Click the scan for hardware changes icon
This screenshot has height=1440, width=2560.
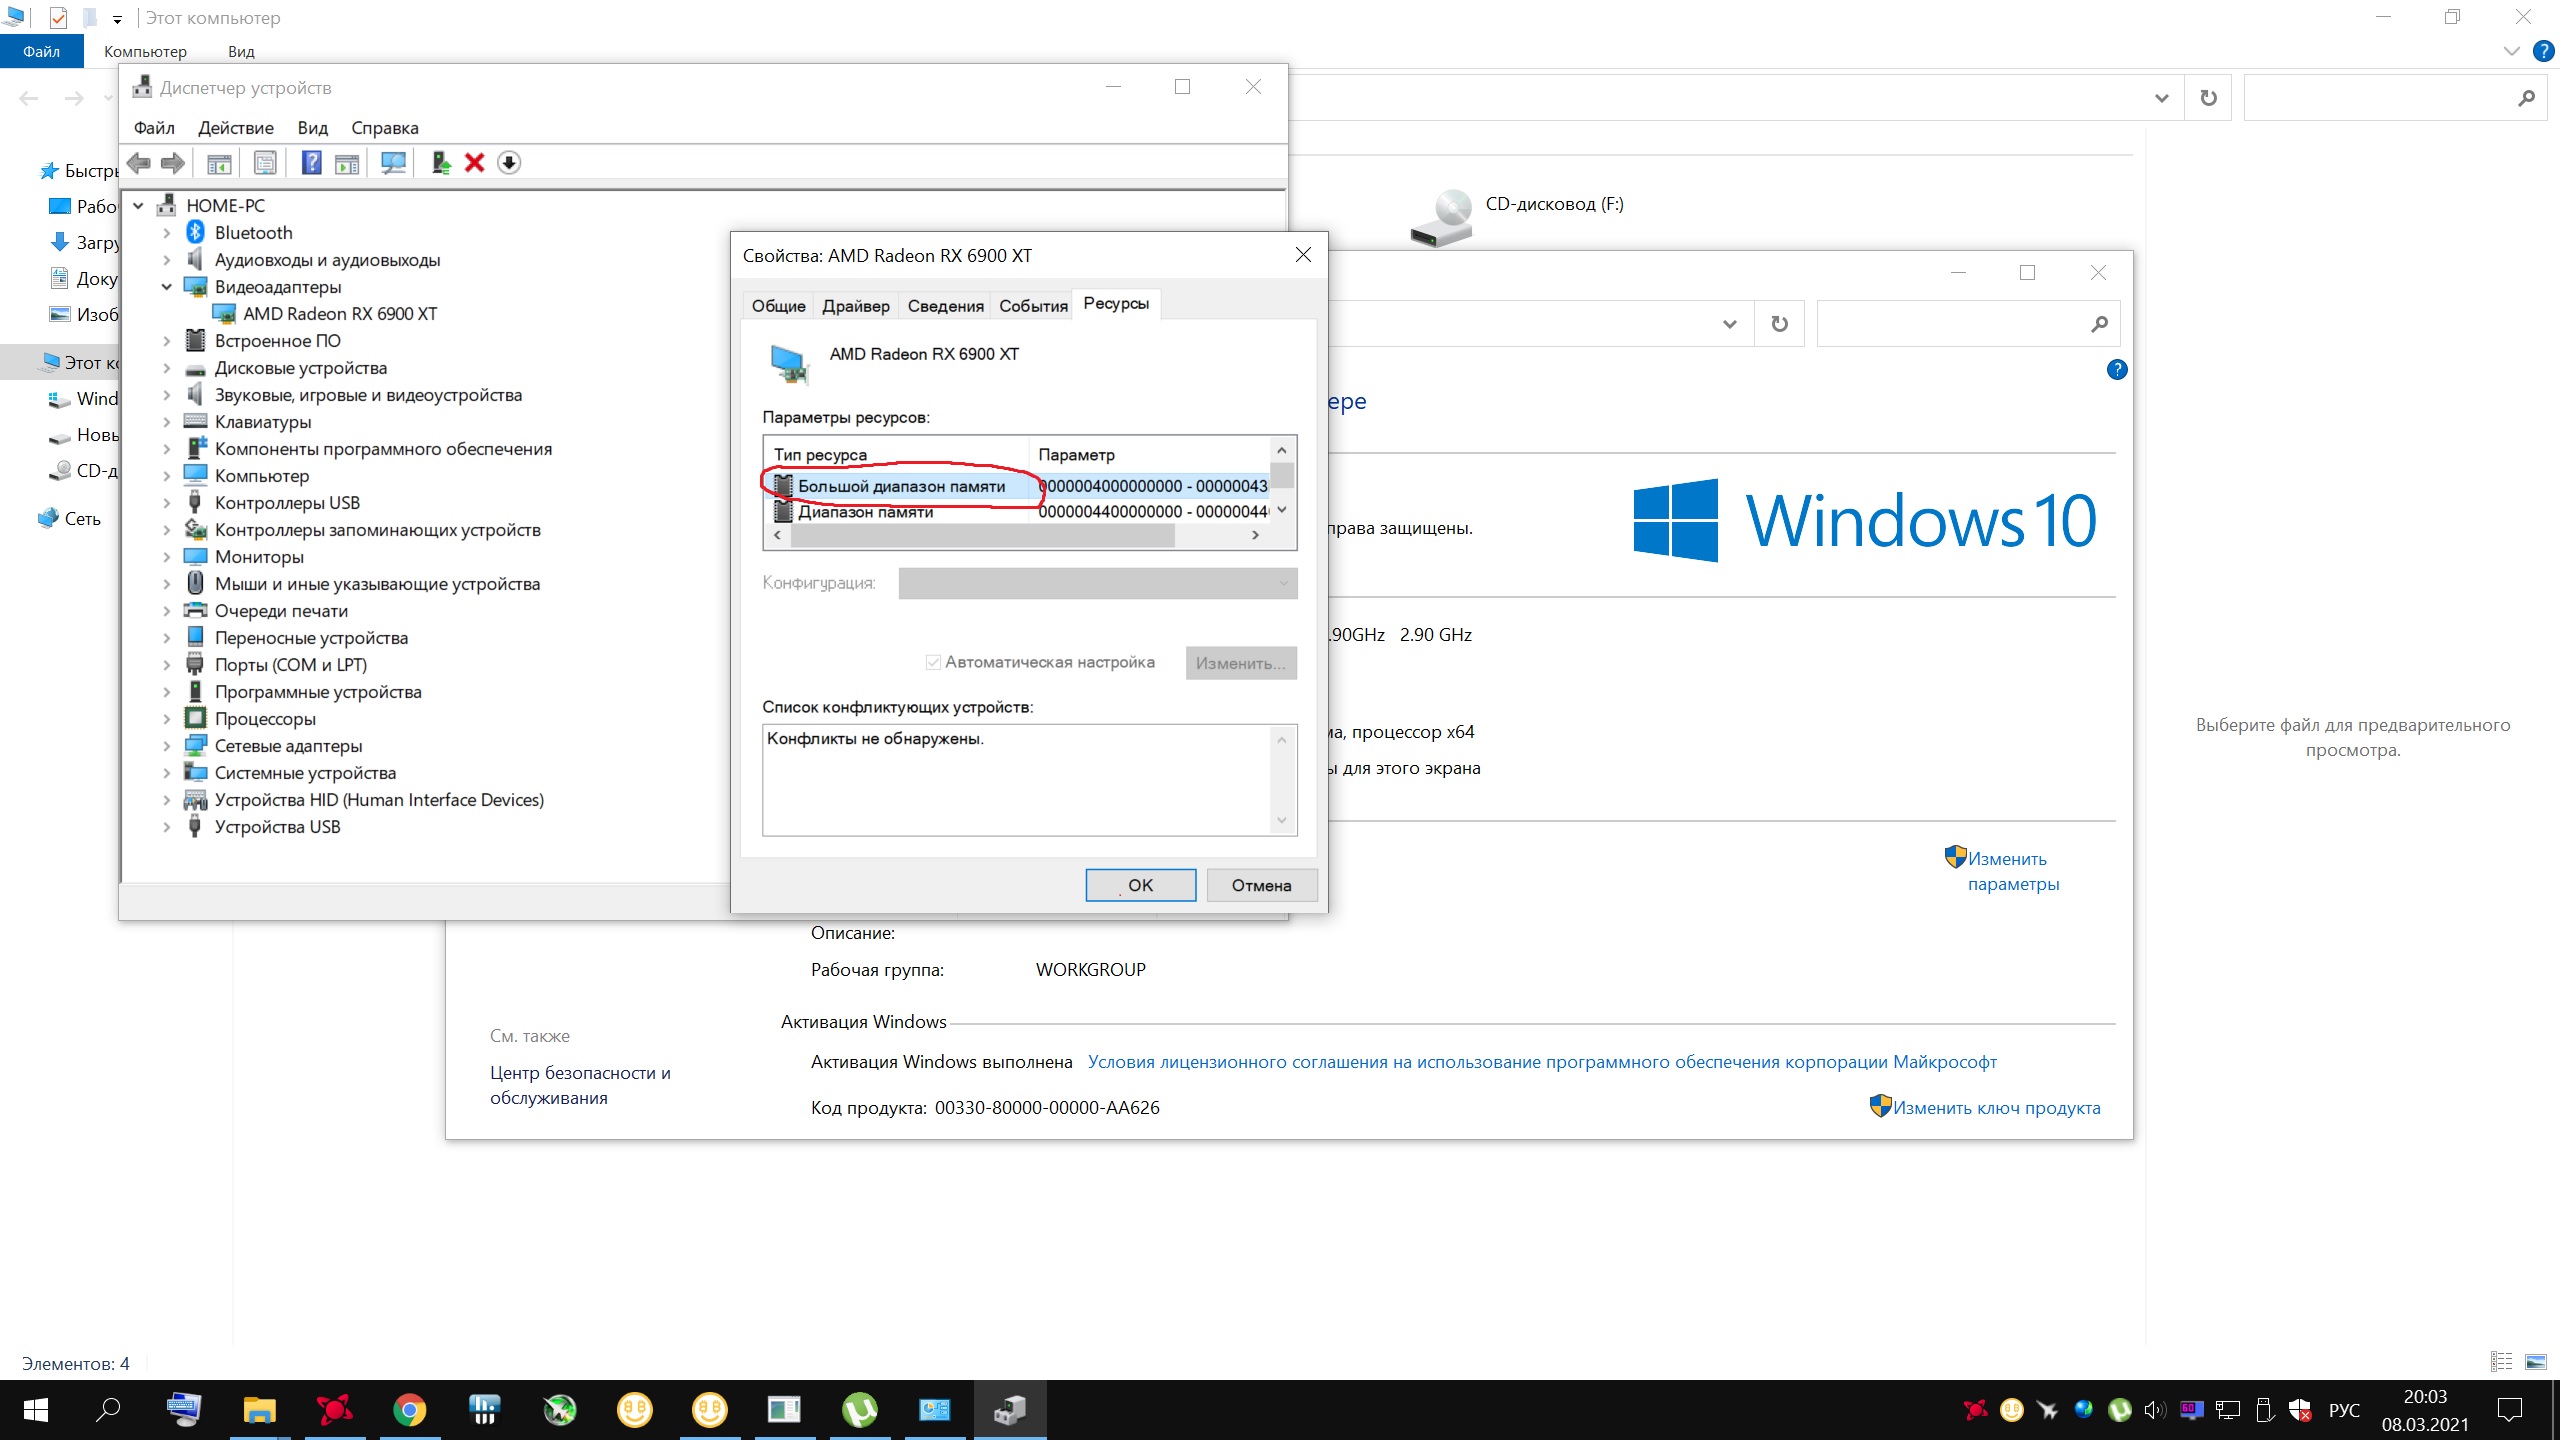click(393, 163)
